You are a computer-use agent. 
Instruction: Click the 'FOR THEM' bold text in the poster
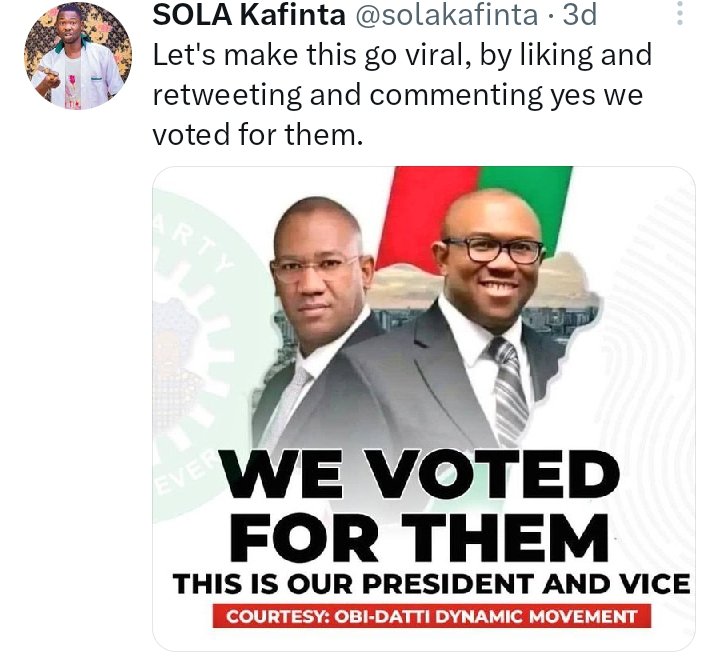coord(419,538)
